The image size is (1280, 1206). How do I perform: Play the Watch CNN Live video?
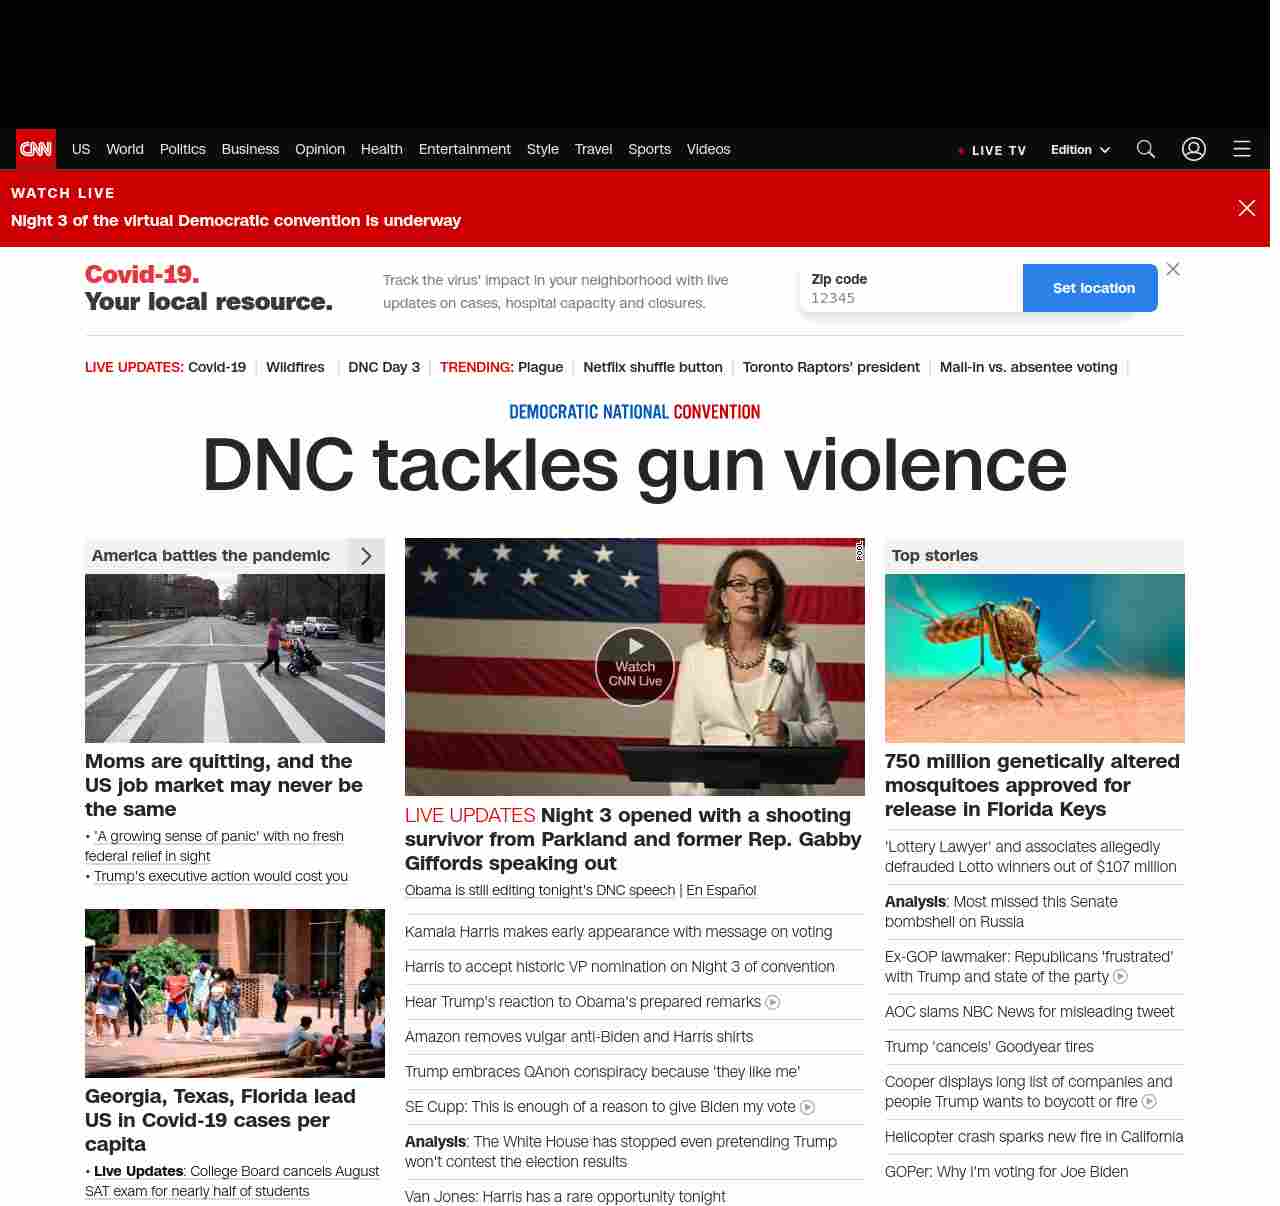coord(635,666)
